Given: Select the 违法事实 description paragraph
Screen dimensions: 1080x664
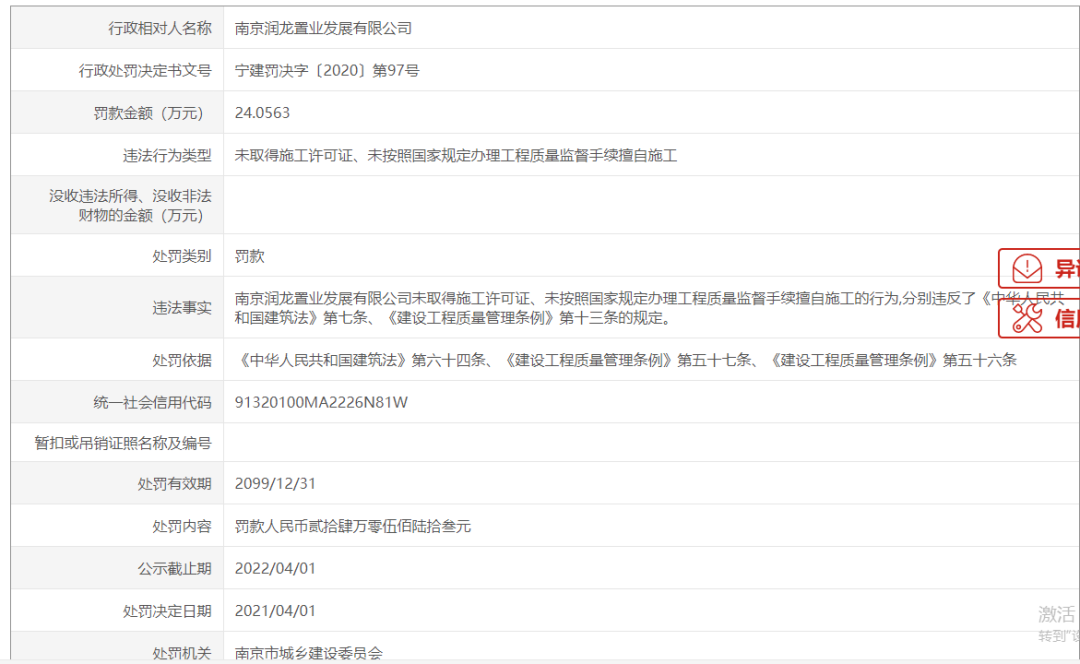Looking at the screenshot, I should point(650,308).
